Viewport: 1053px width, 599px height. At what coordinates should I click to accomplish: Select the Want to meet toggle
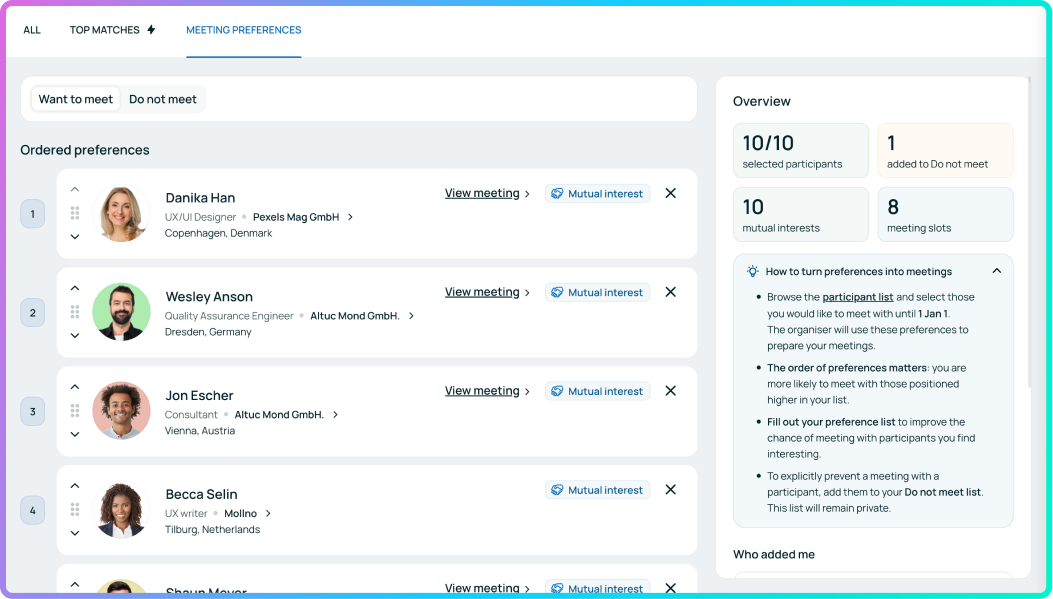[76, 99]
